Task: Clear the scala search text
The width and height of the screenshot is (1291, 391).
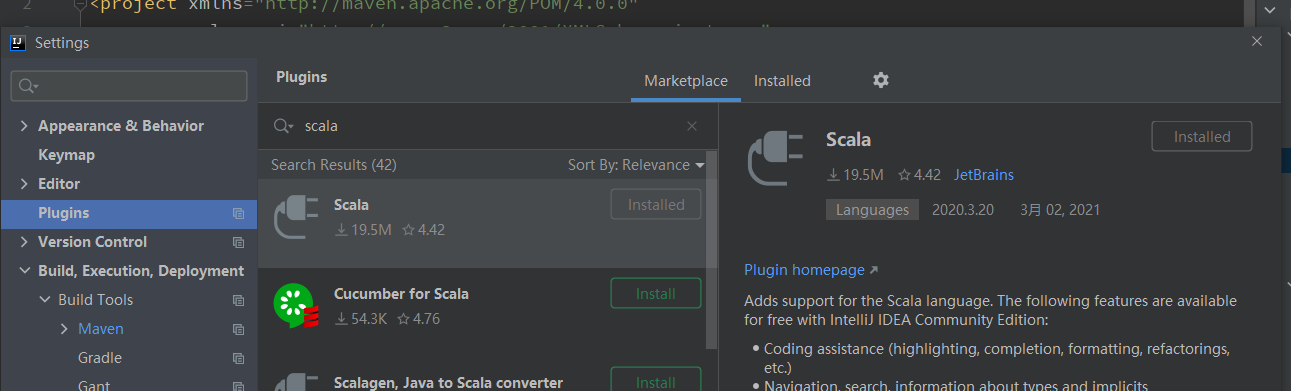Action: [692, 126]
